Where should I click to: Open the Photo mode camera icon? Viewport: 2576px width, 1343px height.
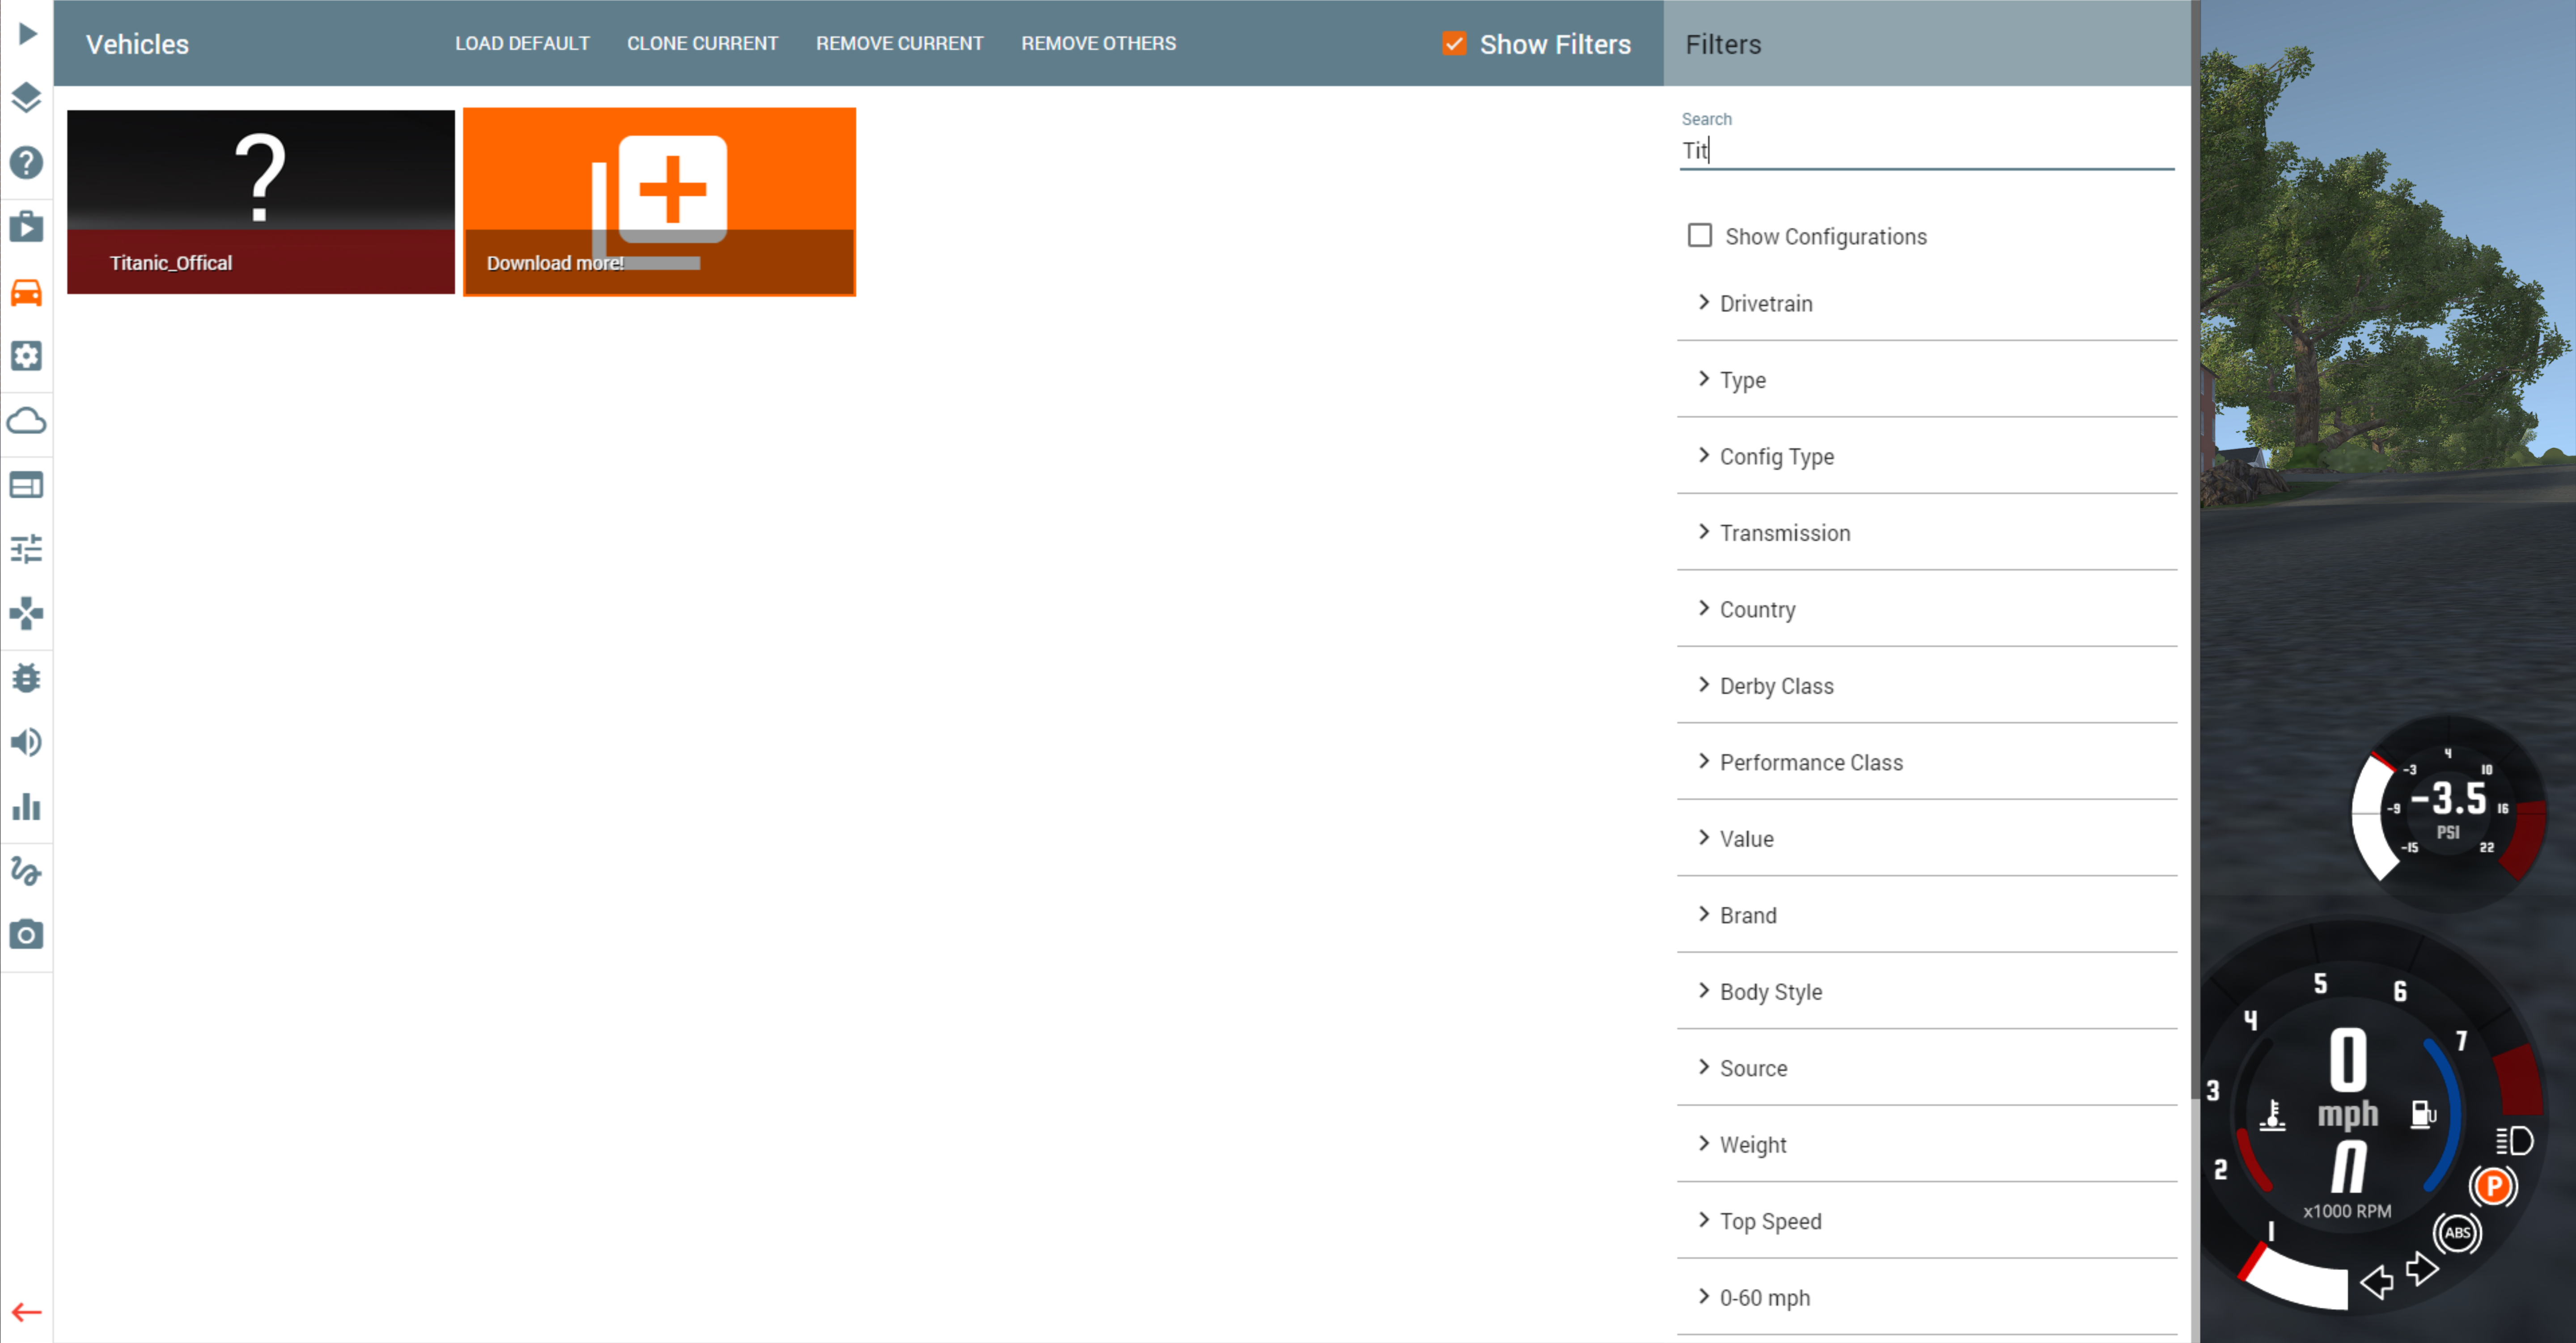pyautogui.click(x=27, y=935)
